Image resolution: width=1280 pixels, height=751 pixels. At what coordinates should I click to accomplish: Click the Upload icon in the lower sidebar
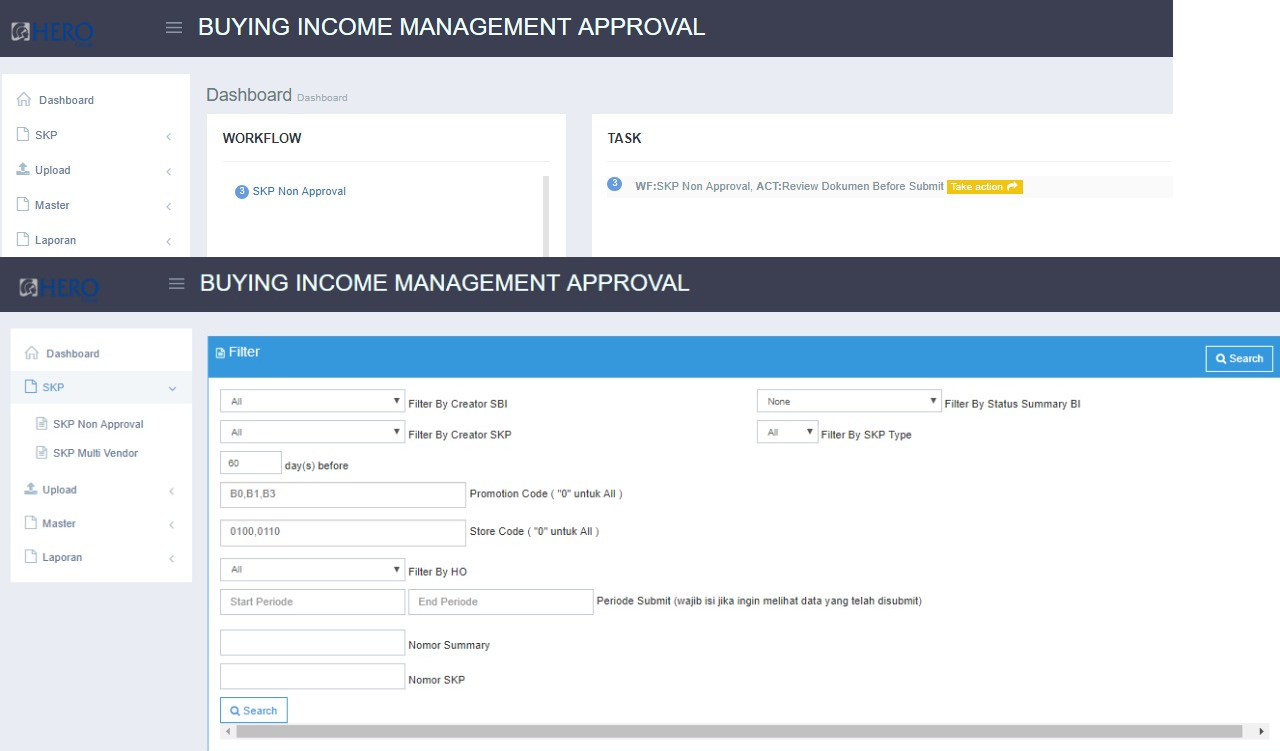point(31,489)
